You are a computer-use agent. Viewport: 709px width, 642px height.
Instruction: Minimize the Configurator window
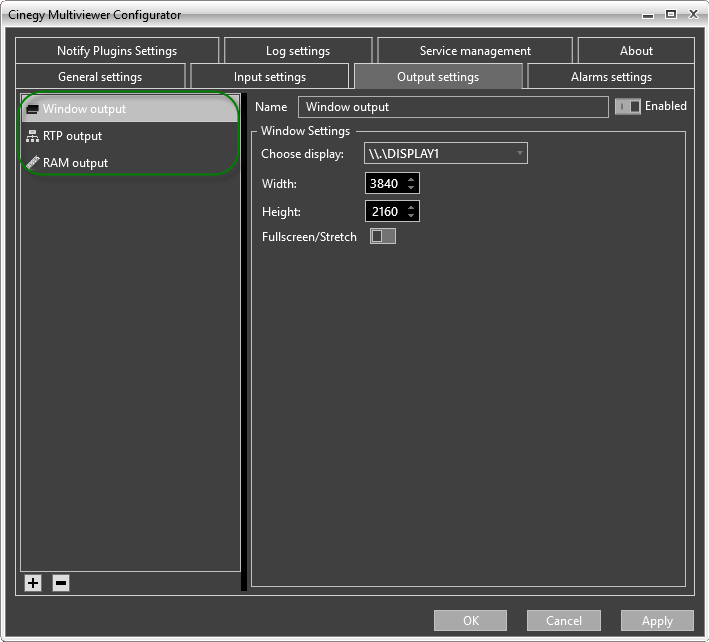pyautogui.click(x=648, y=15)
